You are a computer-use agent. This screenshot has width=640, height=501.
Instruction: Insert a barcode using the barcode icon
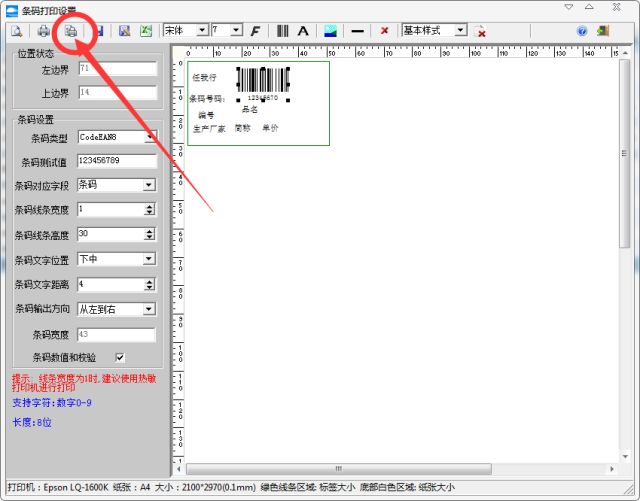click(283, 31)
